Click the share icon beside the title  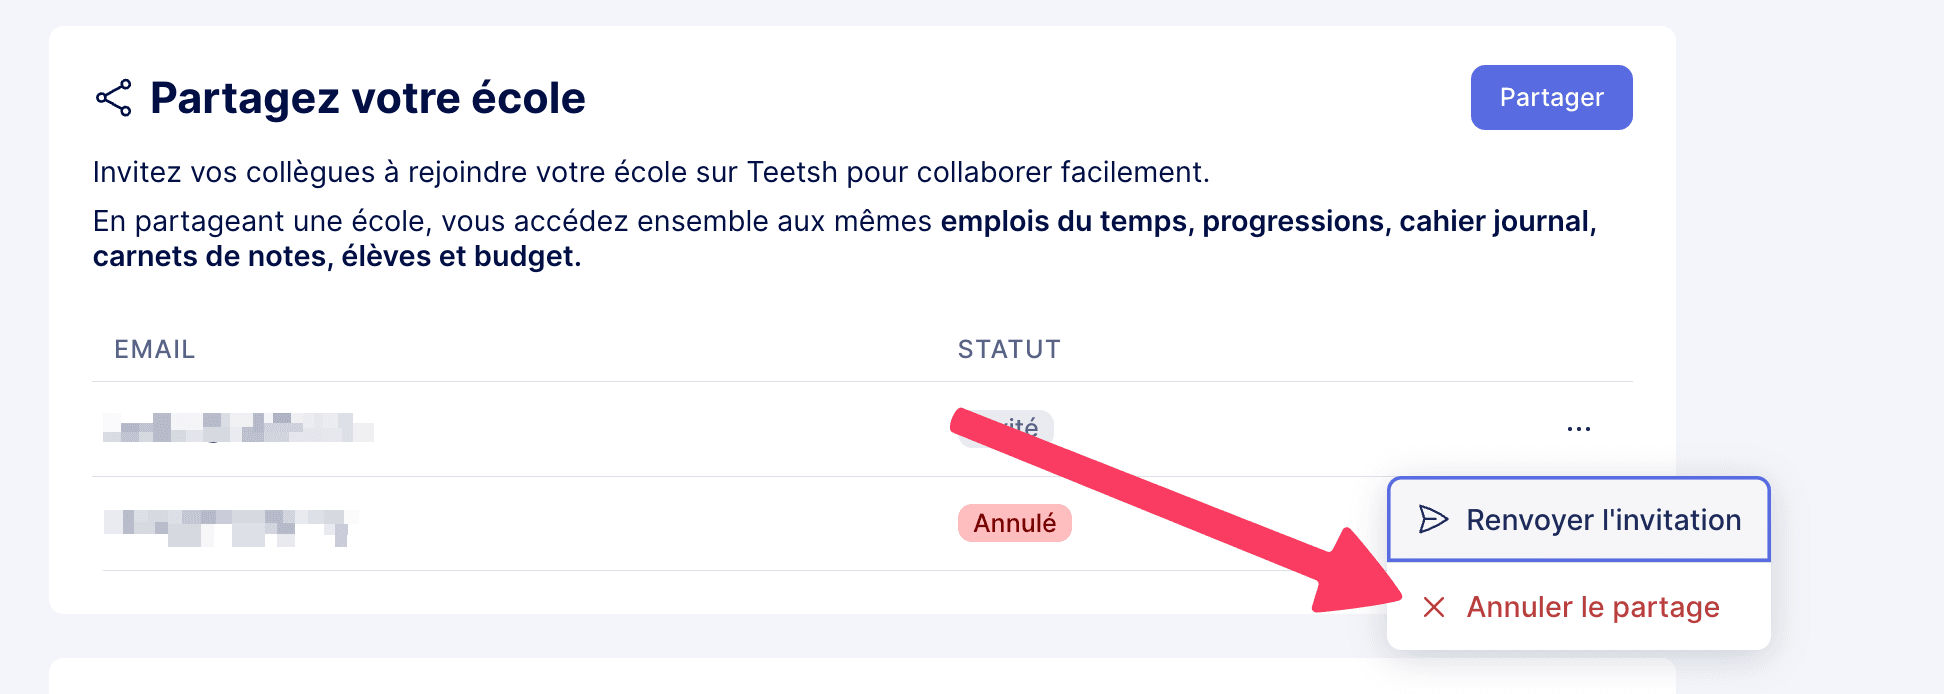click(x=113, y=98)
